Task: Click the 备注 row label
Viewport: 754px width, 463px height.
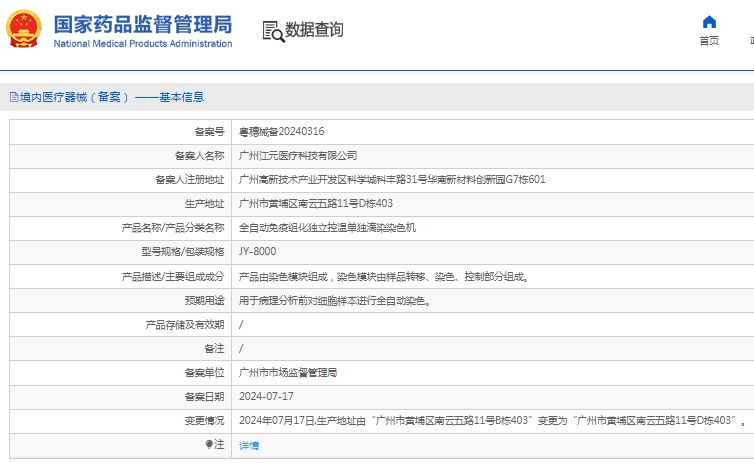Action: tap(214, 348)
